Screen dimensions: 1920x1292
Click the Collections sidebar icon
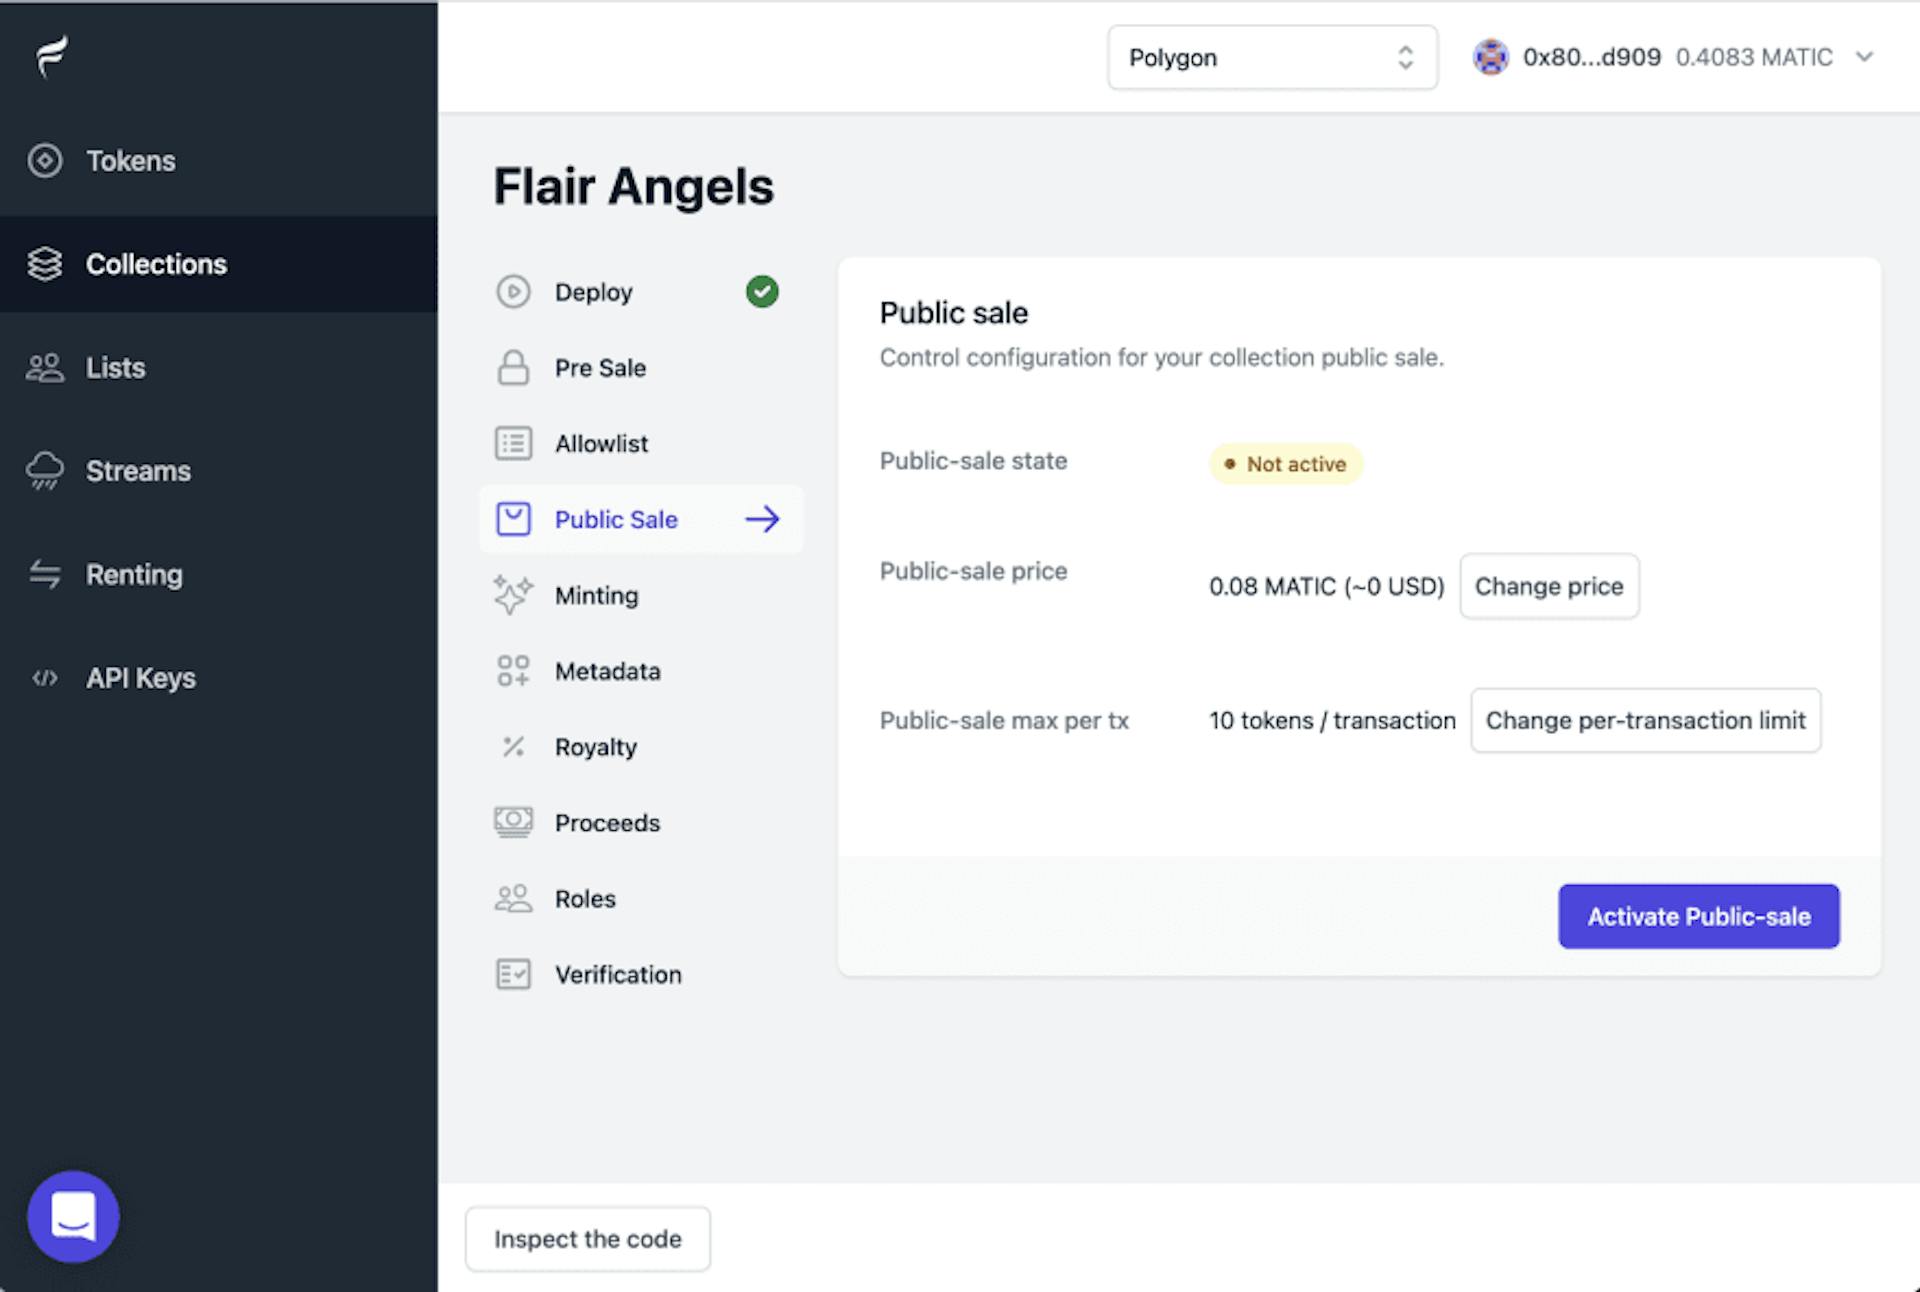pyautogui.click(x=49, y=264)
